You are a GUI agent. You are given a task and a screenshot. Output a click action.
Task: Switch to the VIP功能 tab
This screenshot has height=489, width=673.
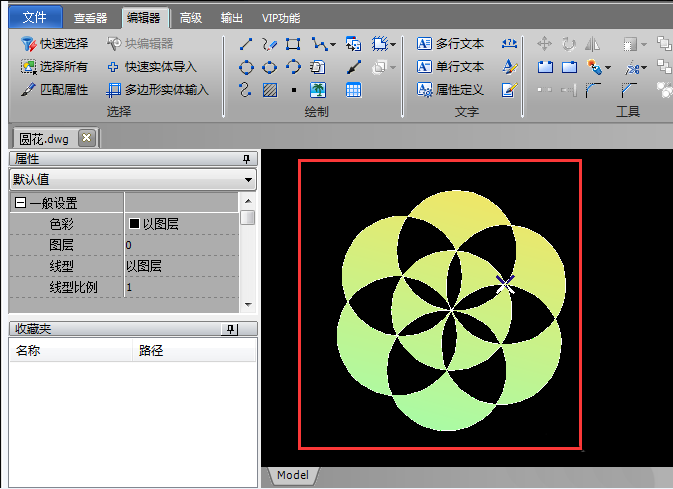coord(281,18)
